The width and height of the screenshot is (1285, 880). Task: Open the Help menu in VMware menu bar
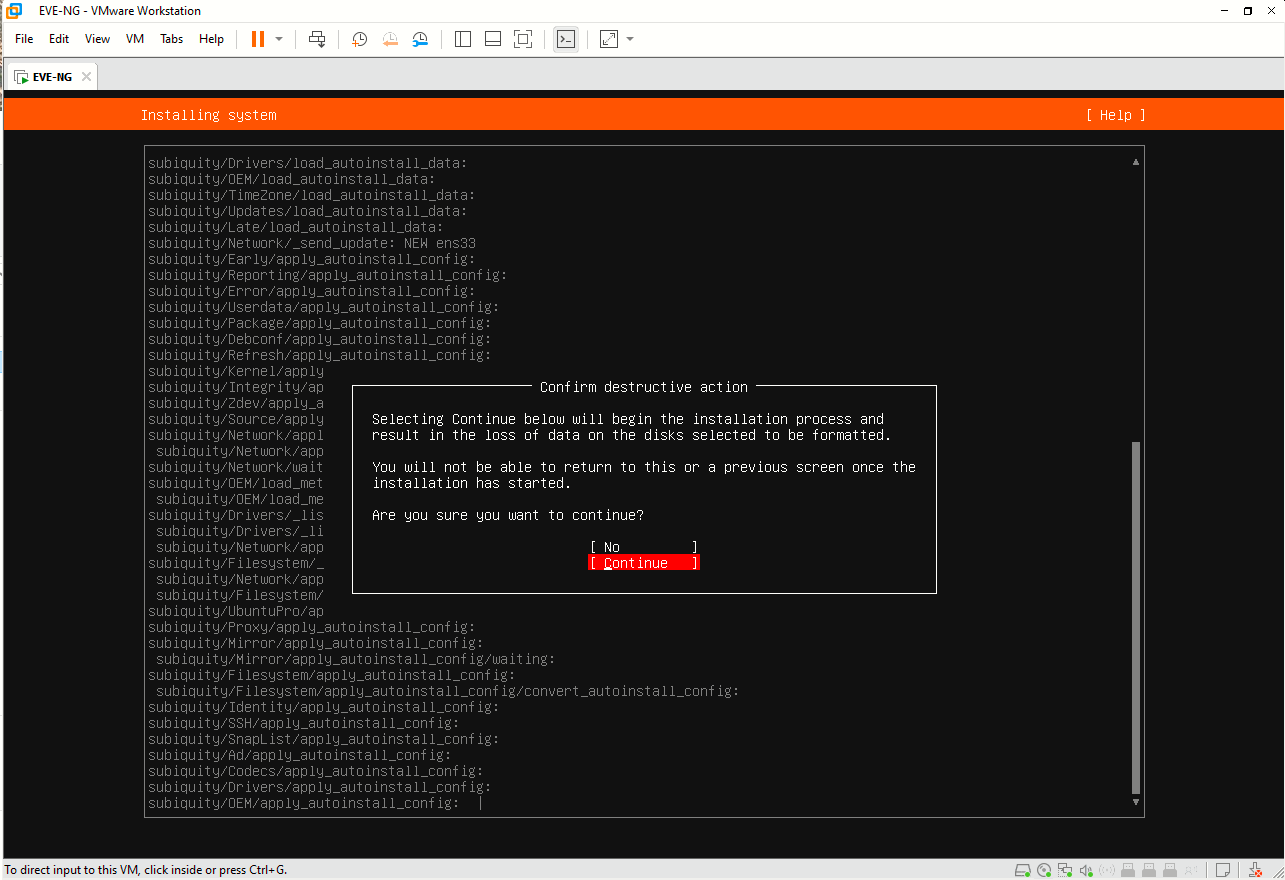211,39
